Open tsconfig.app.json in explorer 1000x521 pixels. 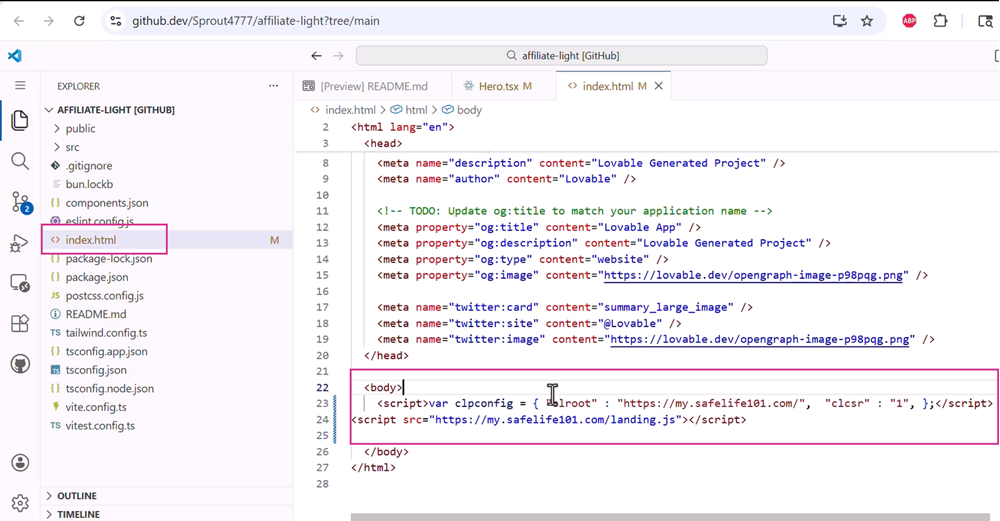106,351
